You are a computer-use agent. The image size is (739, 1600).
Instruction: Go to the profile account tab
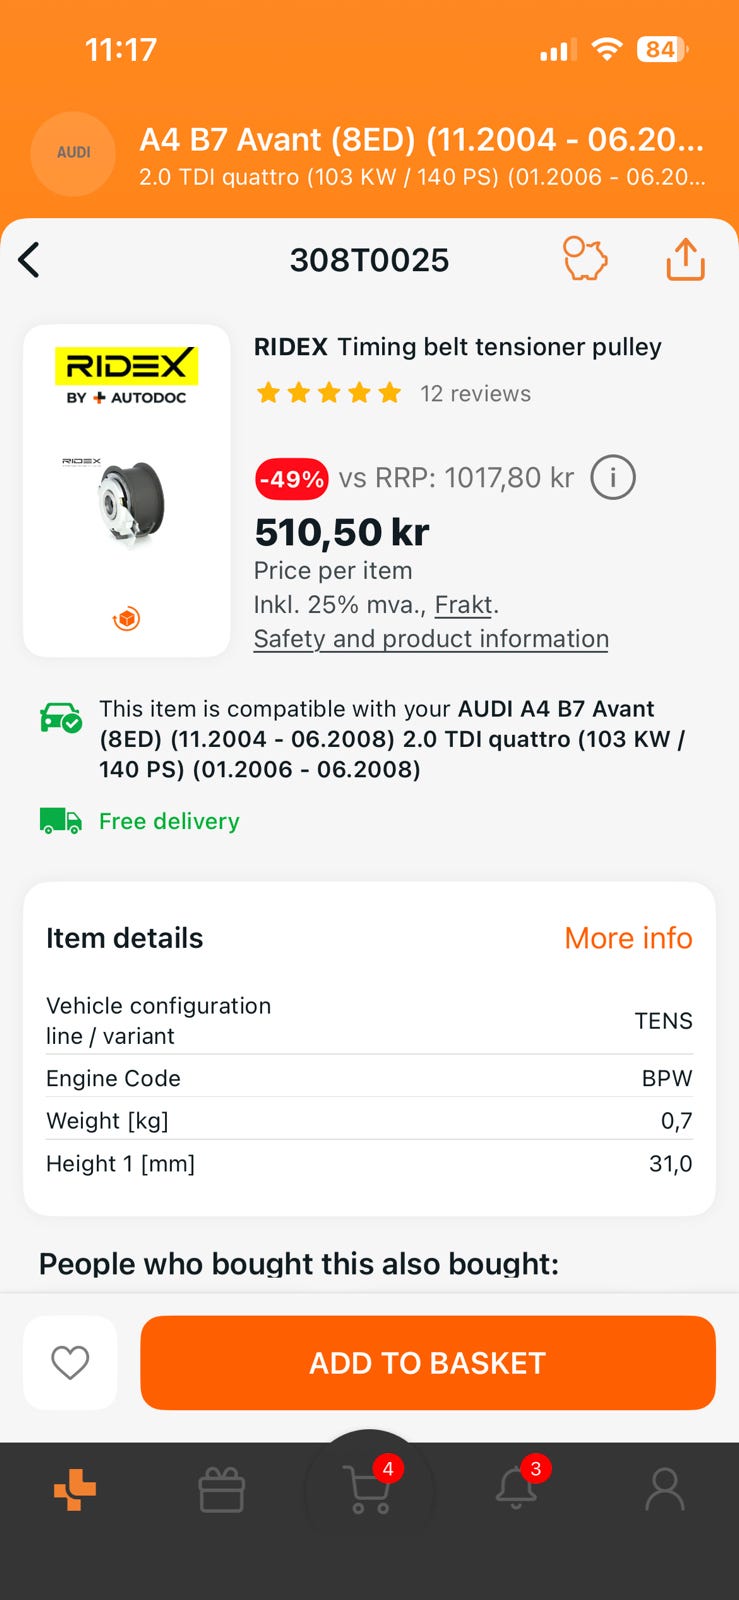(x=664, y=1489)
